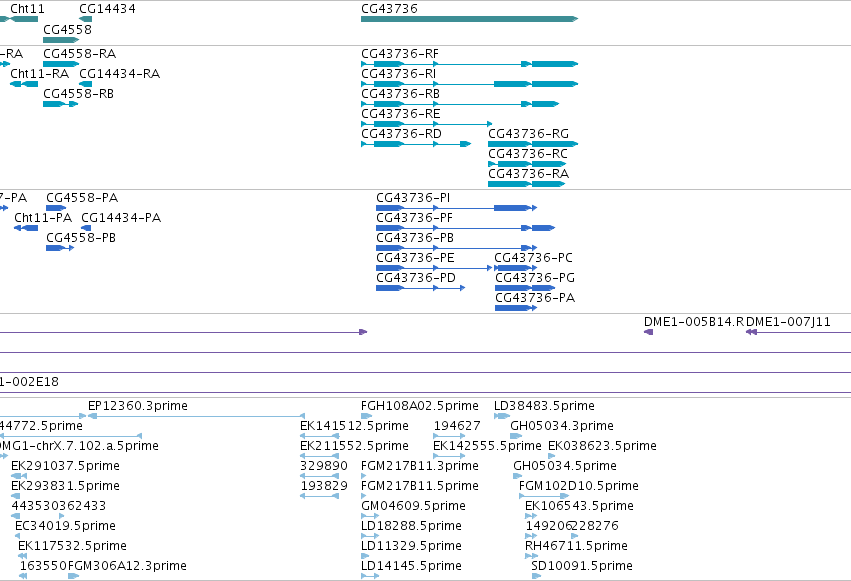Select EST FGM217B11.5prime
The image size is (851, 581).
coord(365,497)
